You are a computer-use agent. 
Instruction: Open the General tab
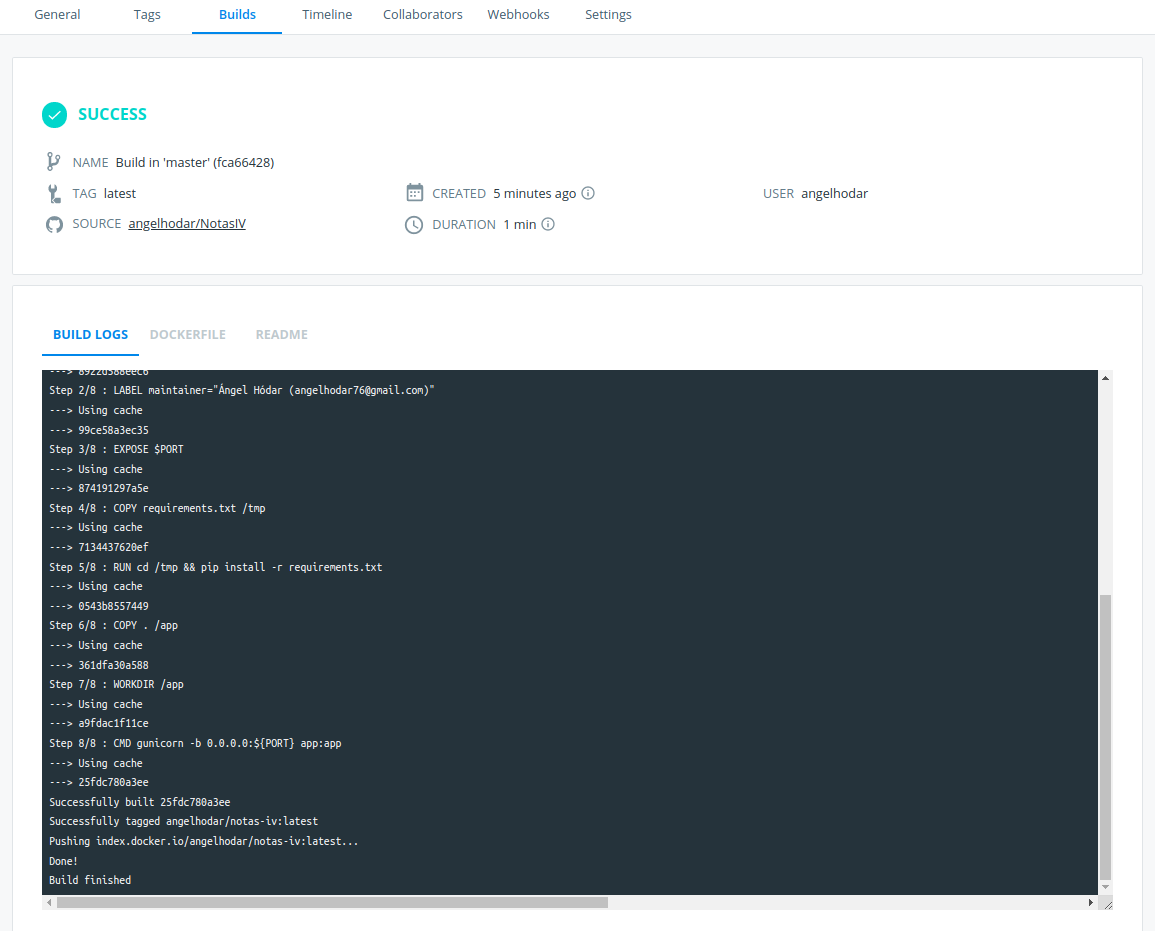coord(57,15)
